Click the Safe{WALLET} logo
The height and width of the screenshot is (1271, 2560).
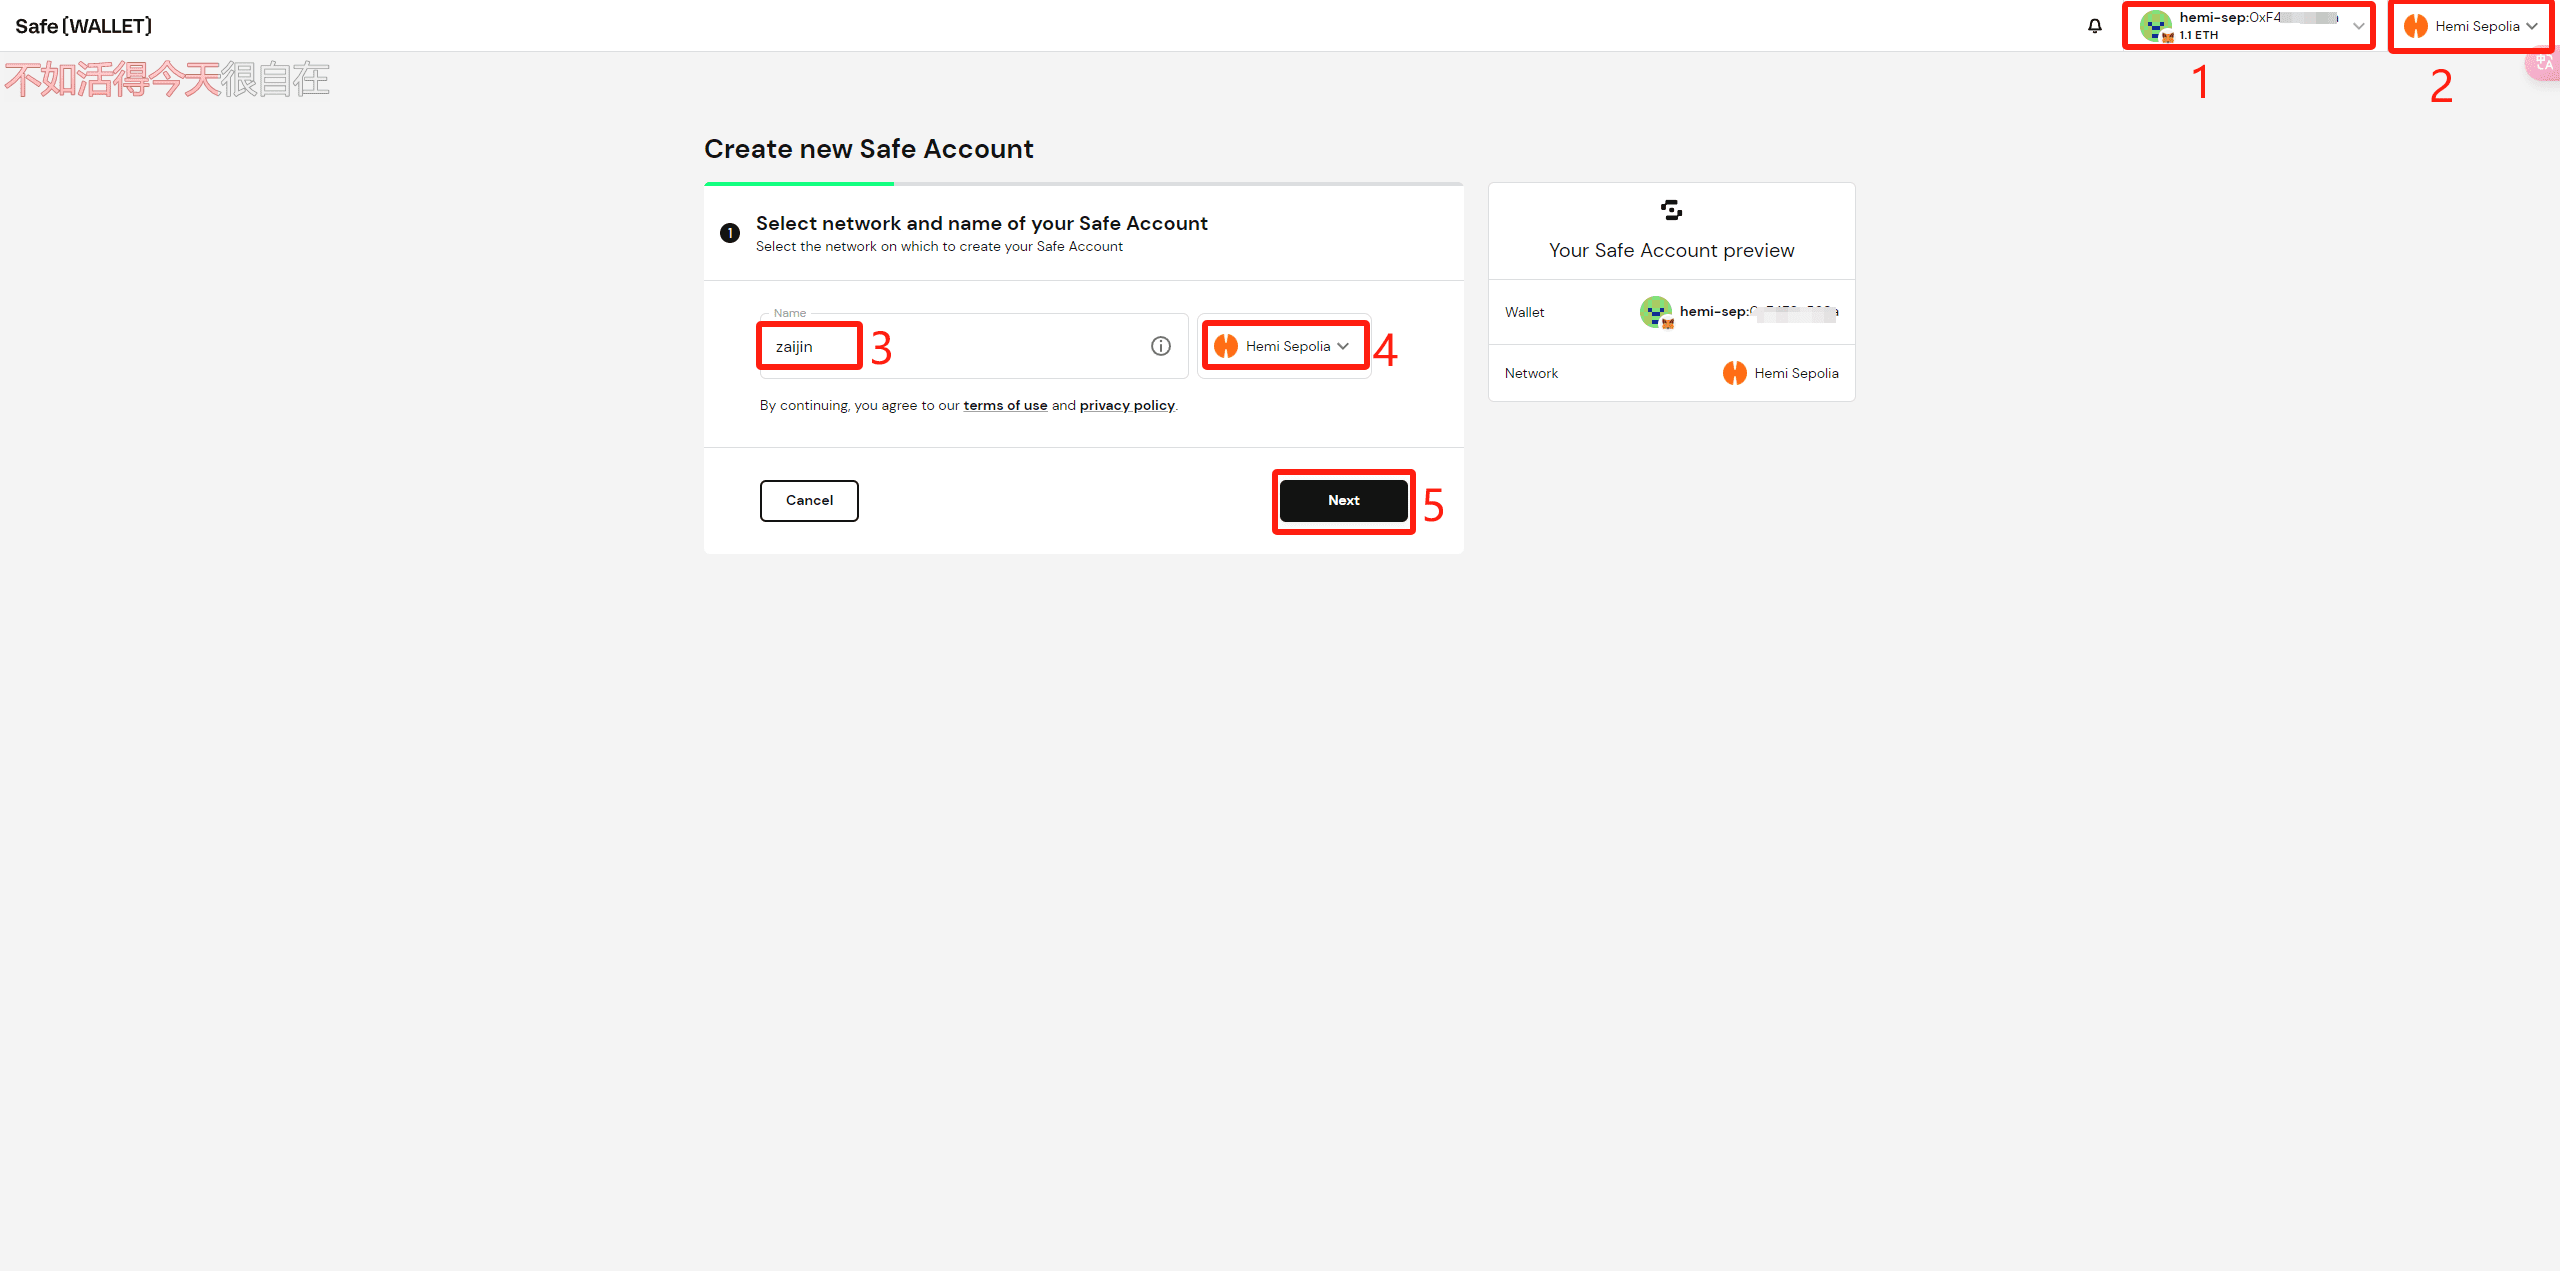pos(84,26)
